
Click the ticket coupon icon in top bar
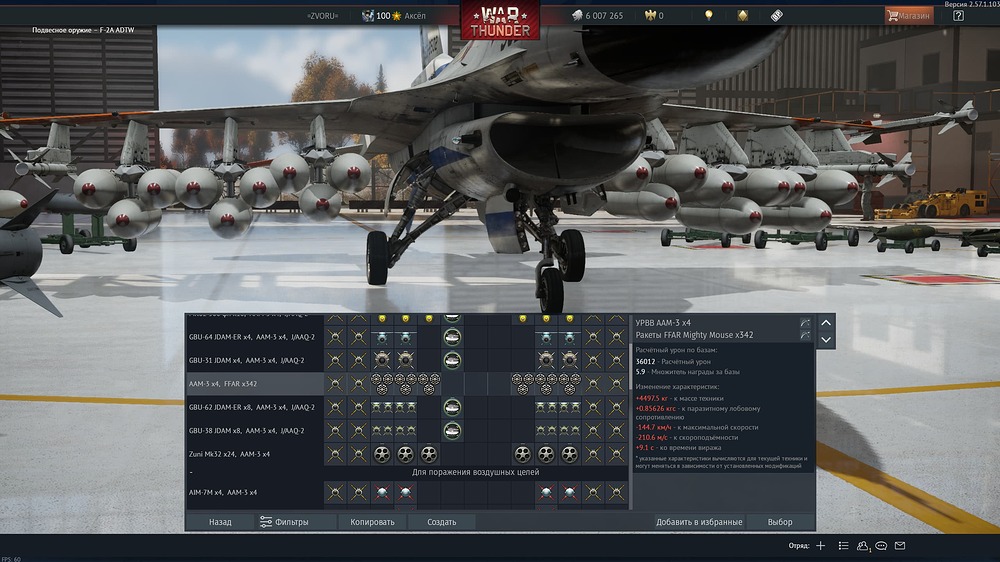[x=776, y=15]
